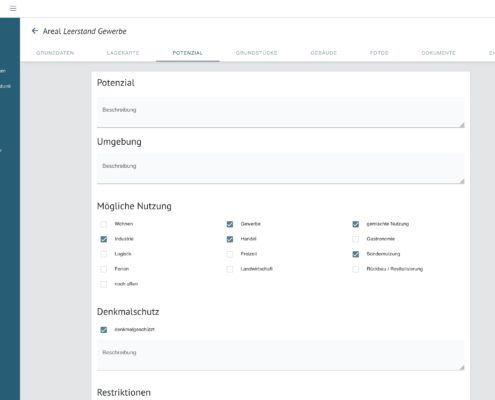Enable the Rückbau / Revitalisierung option
Viewport: 495px width, 400px height.
coord(356,269)
